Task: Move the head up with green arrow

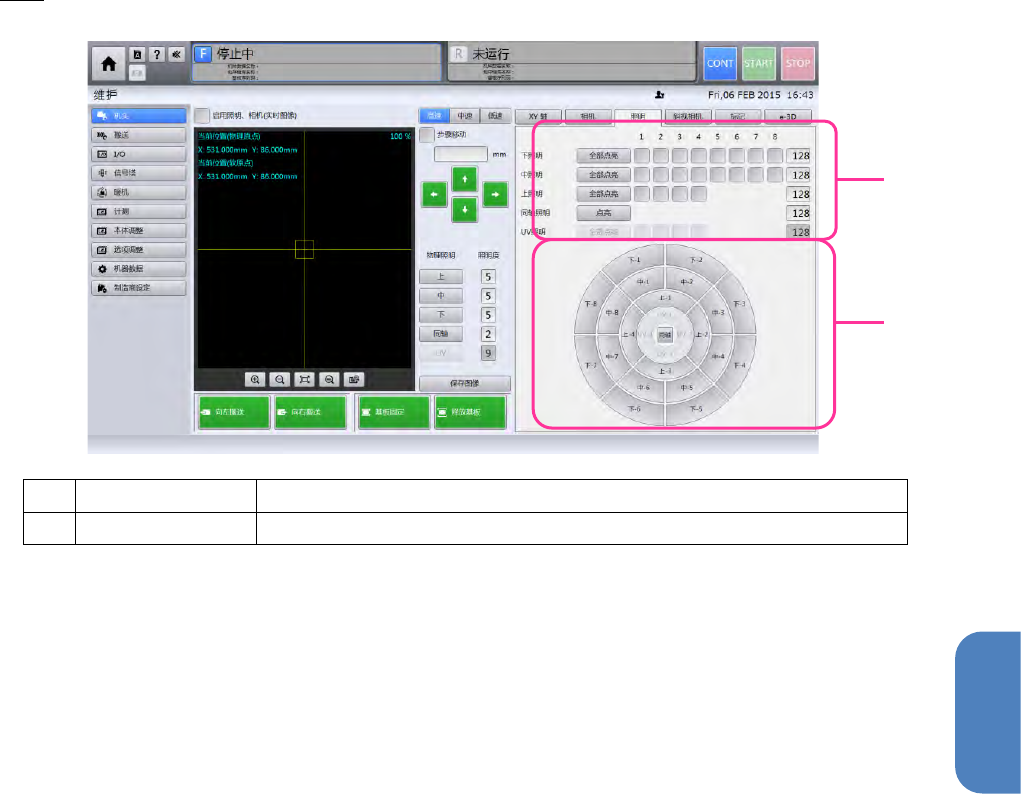Action: [x=464, y=179]
